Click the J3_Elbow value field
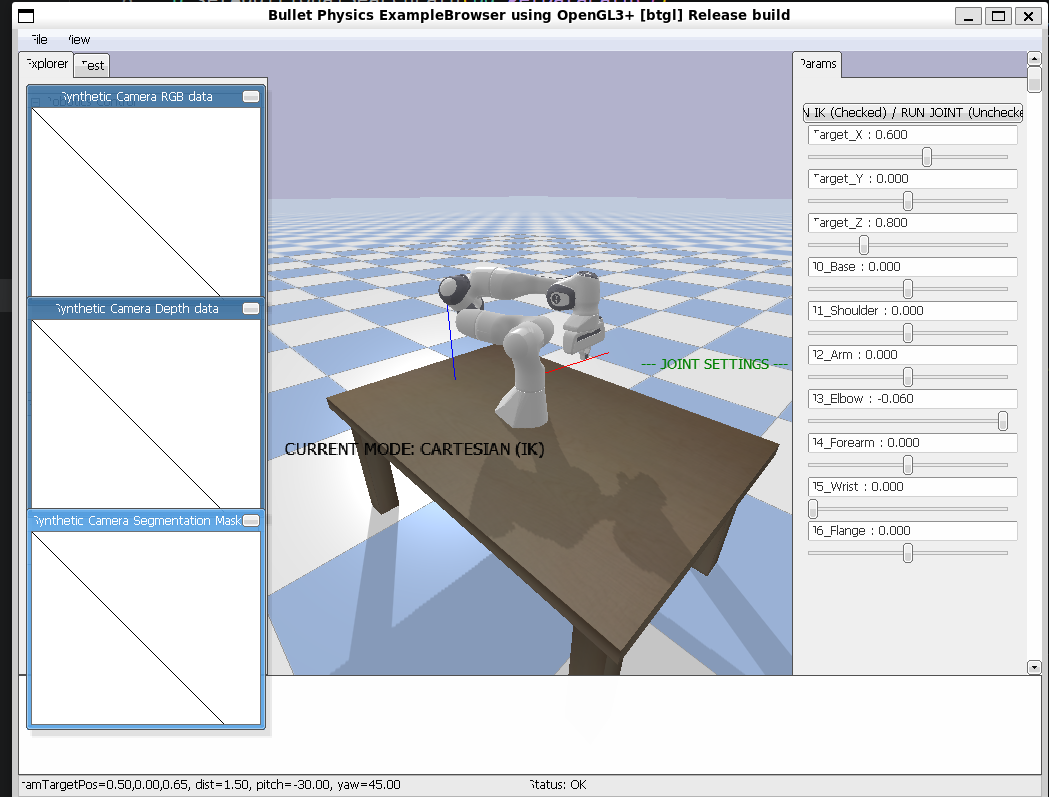 [913, 399]
